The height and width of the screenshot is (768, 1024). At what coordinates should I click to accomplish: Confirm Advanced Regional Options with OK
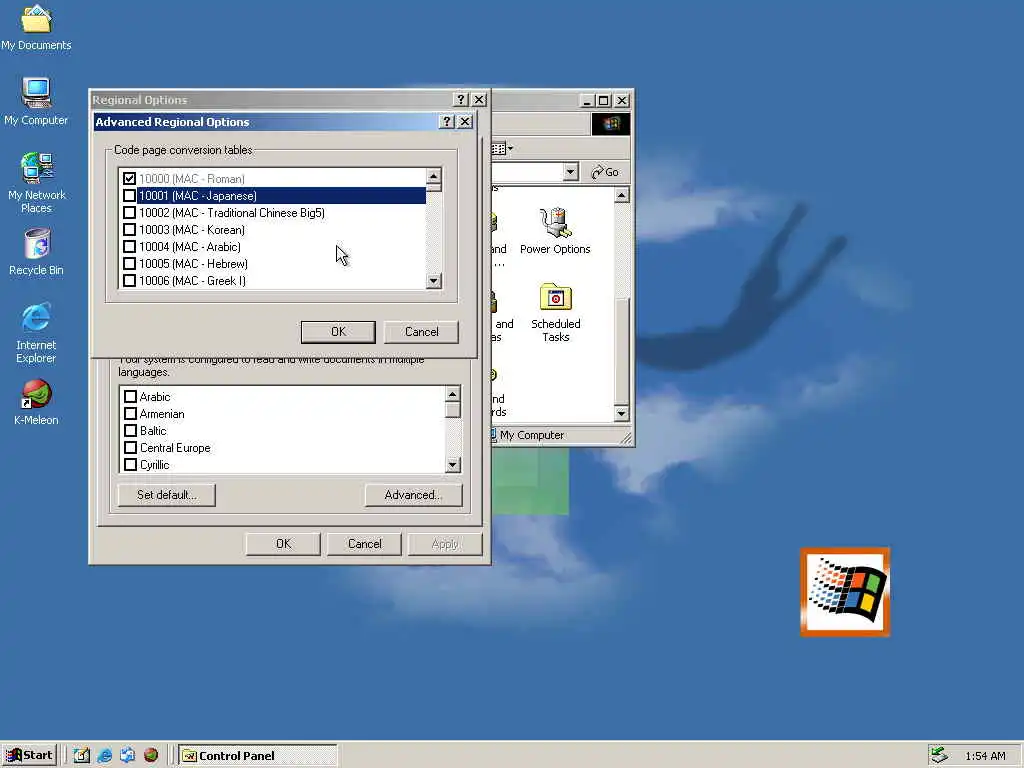[338, 332]
